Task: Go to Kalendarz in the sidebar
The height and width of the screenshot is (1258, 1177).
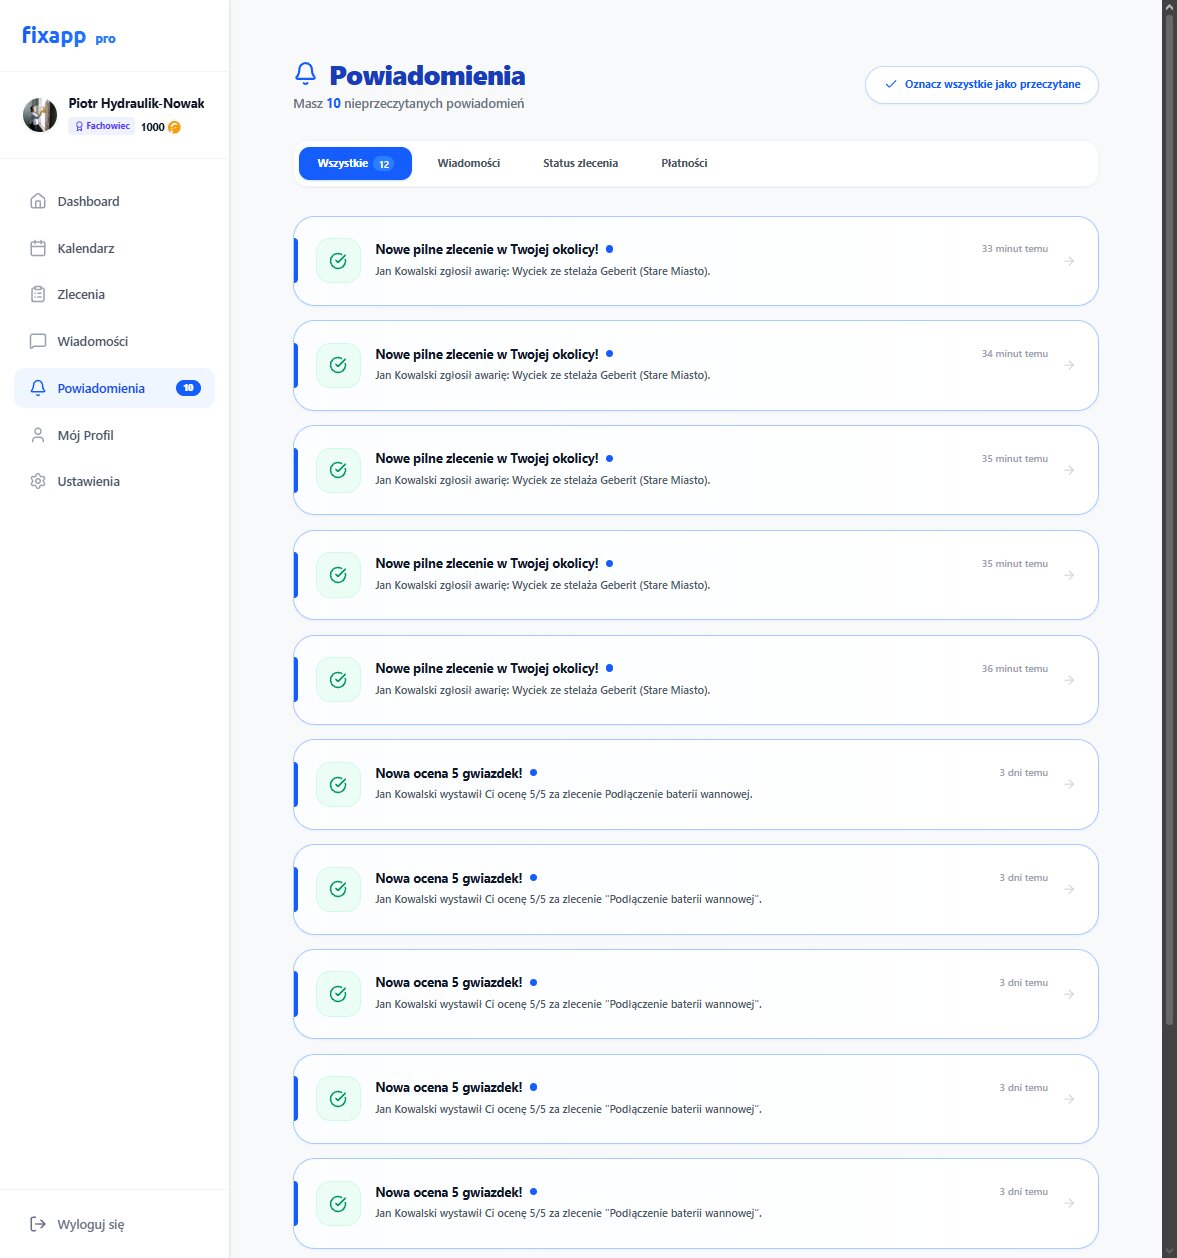Action: tap(114, 248)
